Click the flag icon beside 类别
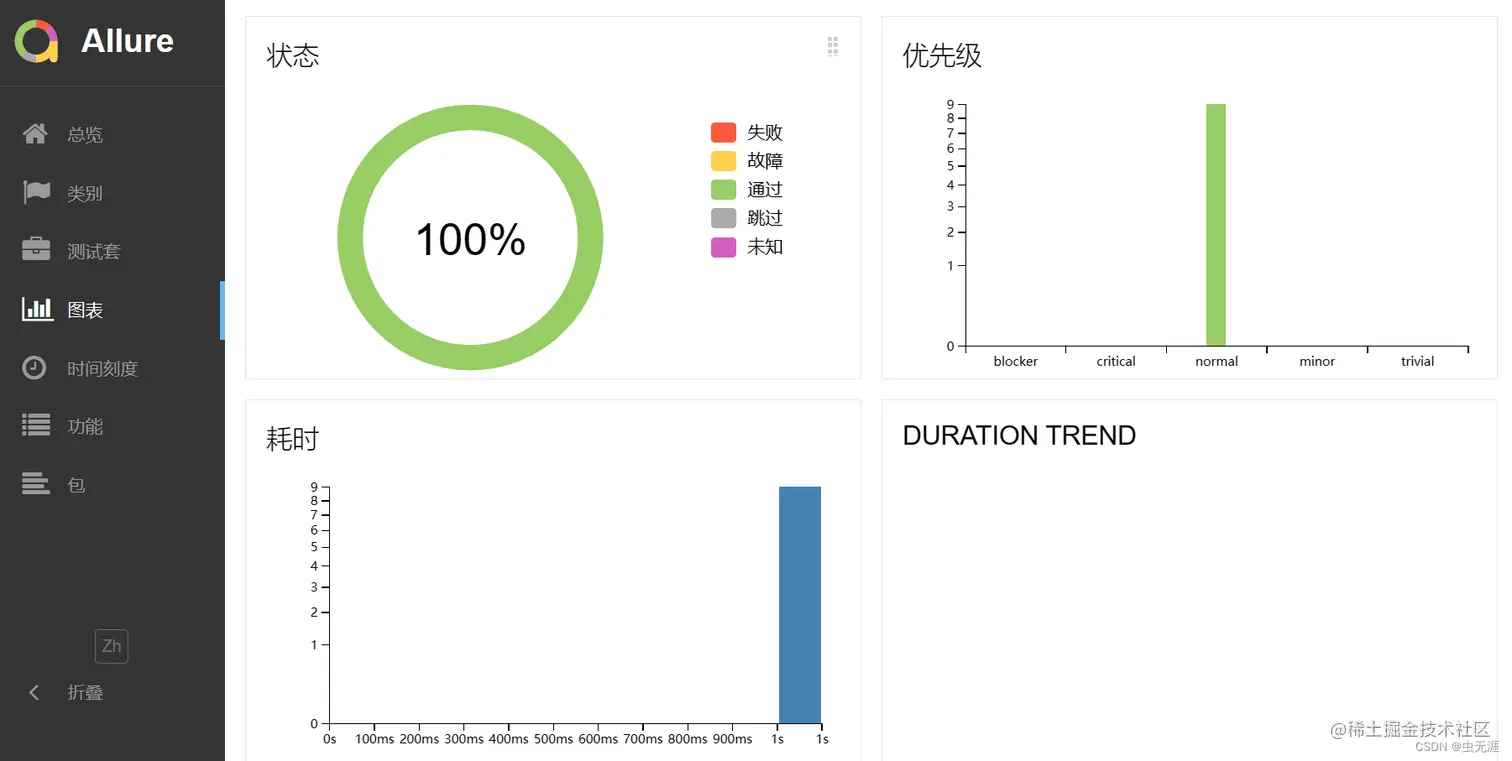The width and height of the screenshot is (1512, 761). pos(36,192)
